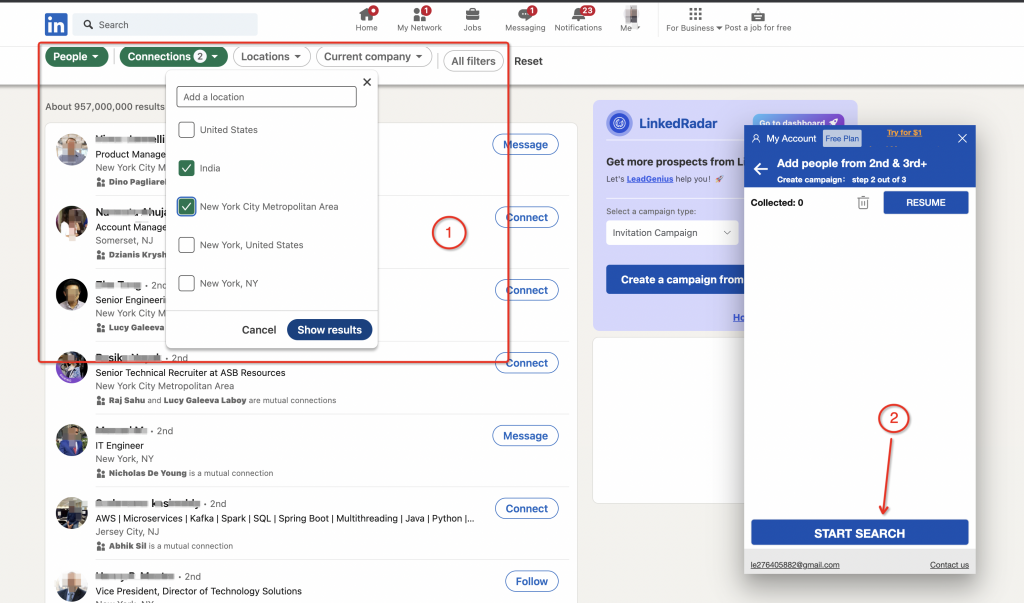
Task: Check Messaging notifications icon
Action: point(524,15)
